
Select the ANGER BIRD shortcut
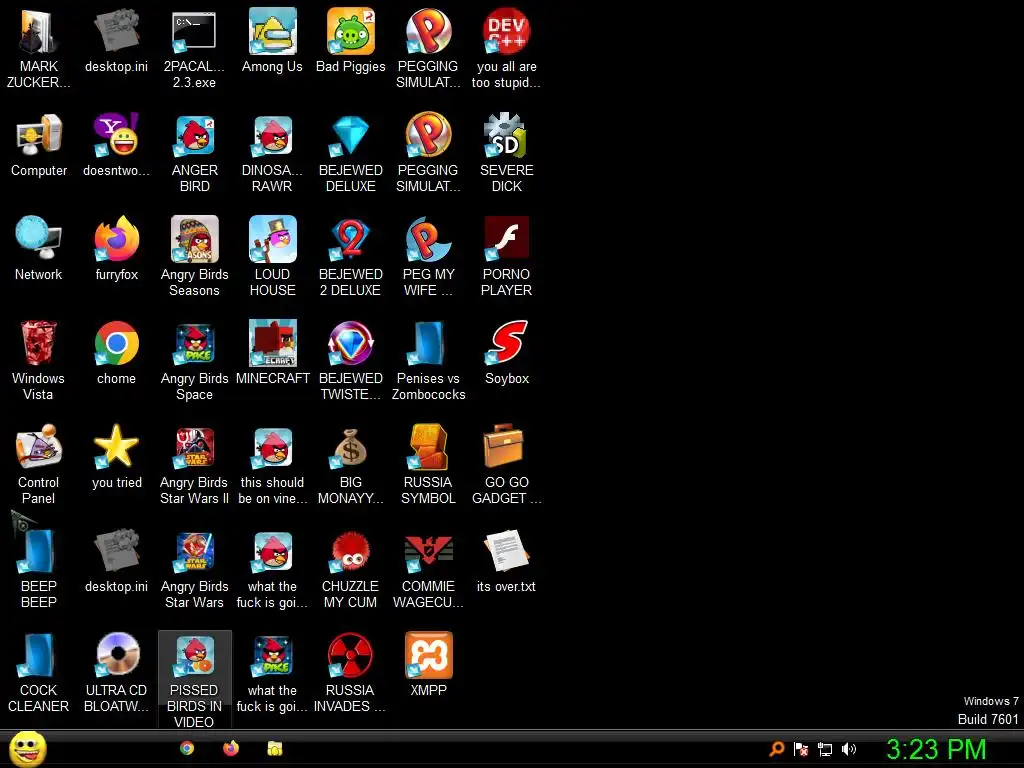pyautogui.click(x=195, y=153)
